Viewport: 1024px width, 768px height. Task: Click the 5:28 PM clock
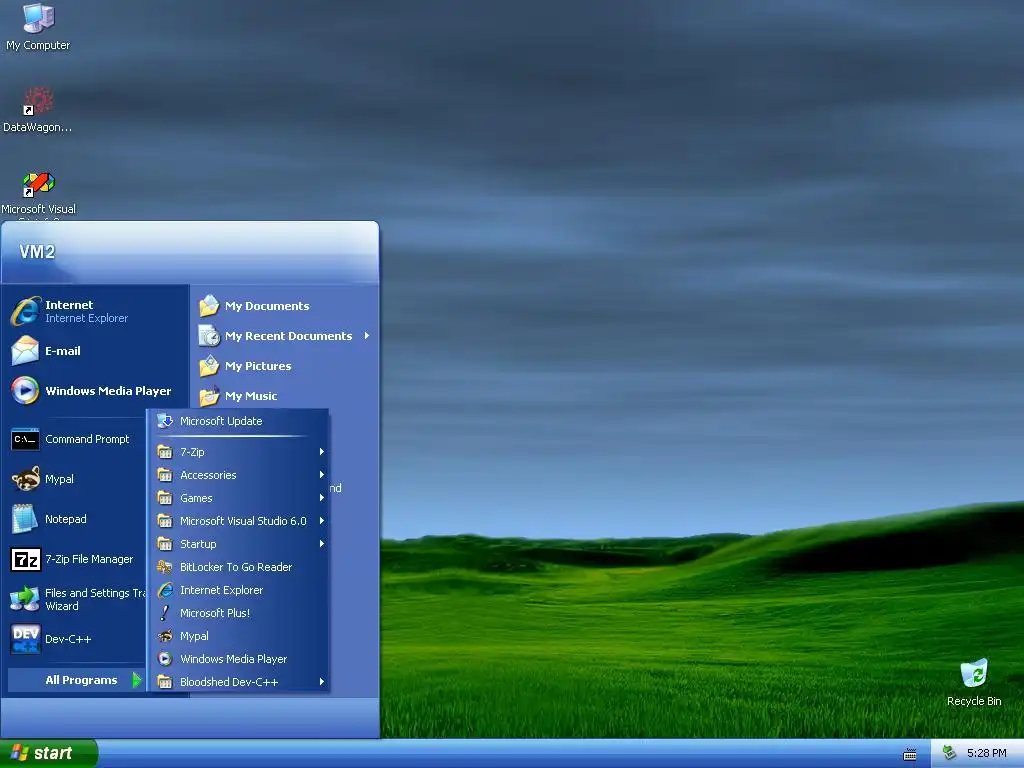[x=986, y=753]
